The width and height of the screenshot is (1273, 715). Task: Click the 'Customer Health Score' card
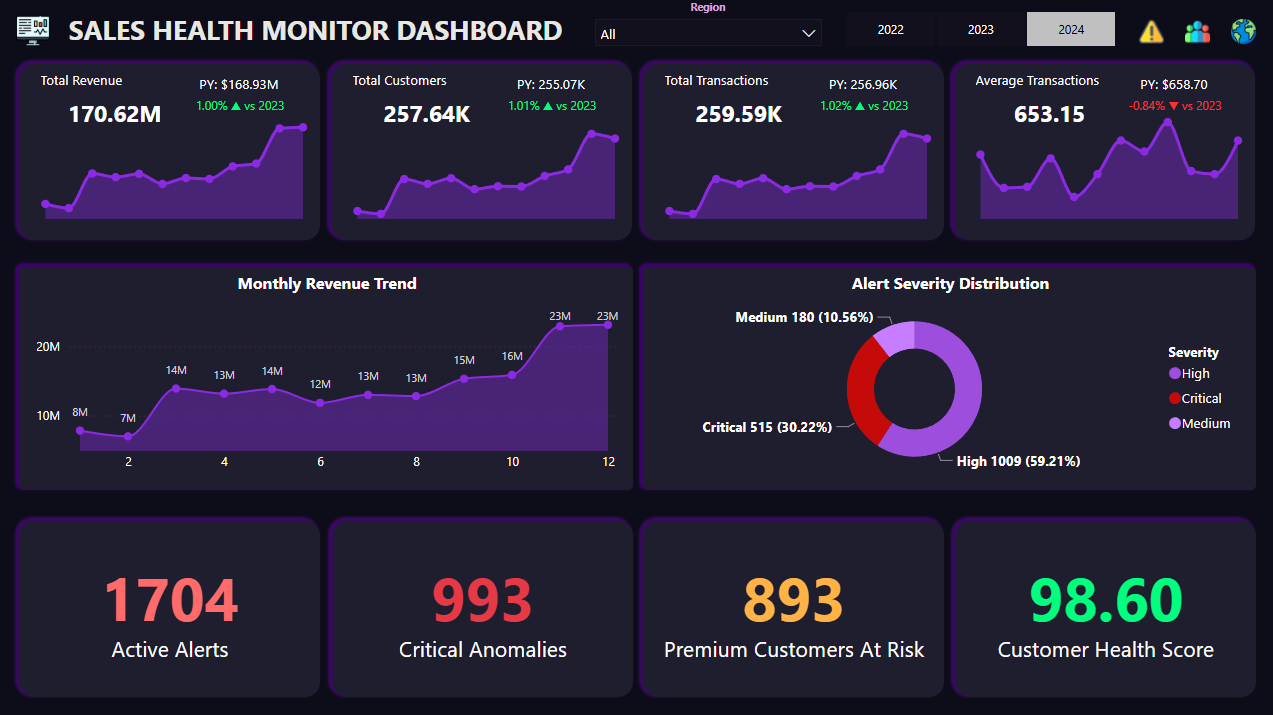pos(1104,606)
